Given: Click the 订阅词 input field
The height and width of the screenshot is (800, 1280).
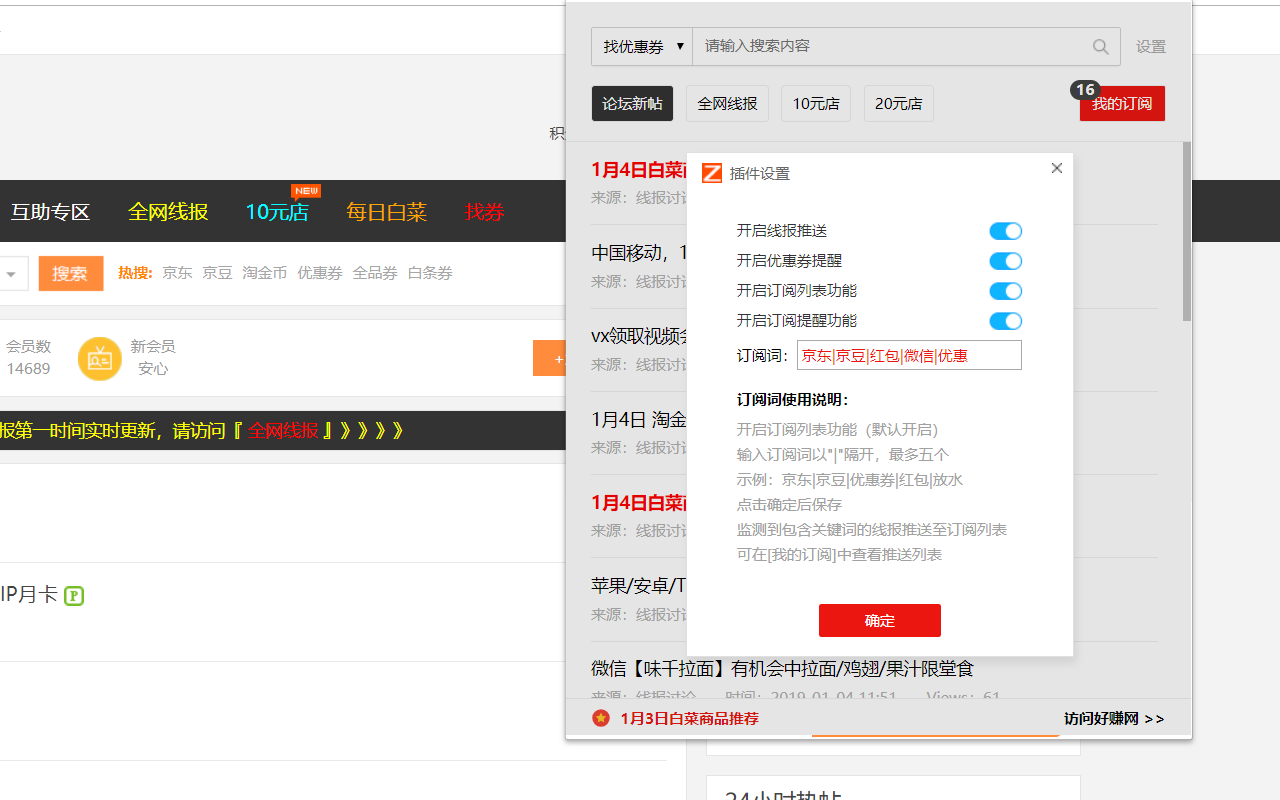Looking at the screenshot, I should 909,355.
